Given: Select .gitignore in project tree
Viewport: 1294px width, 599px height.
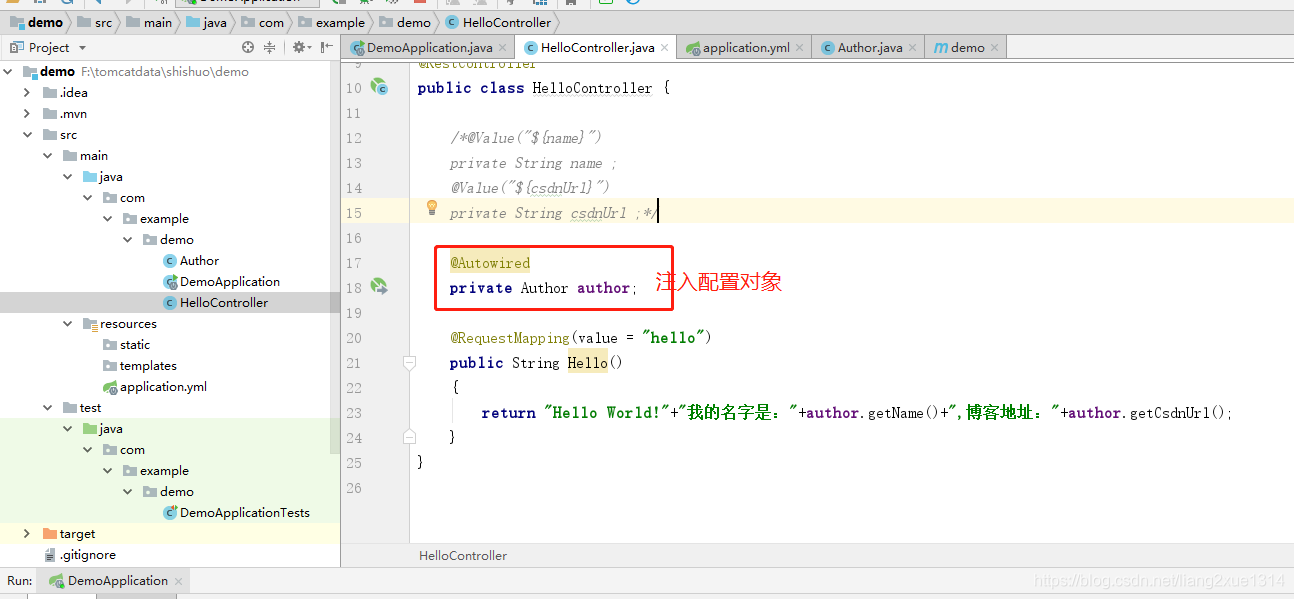Looking at the screenshot, I should click(88, 555).
